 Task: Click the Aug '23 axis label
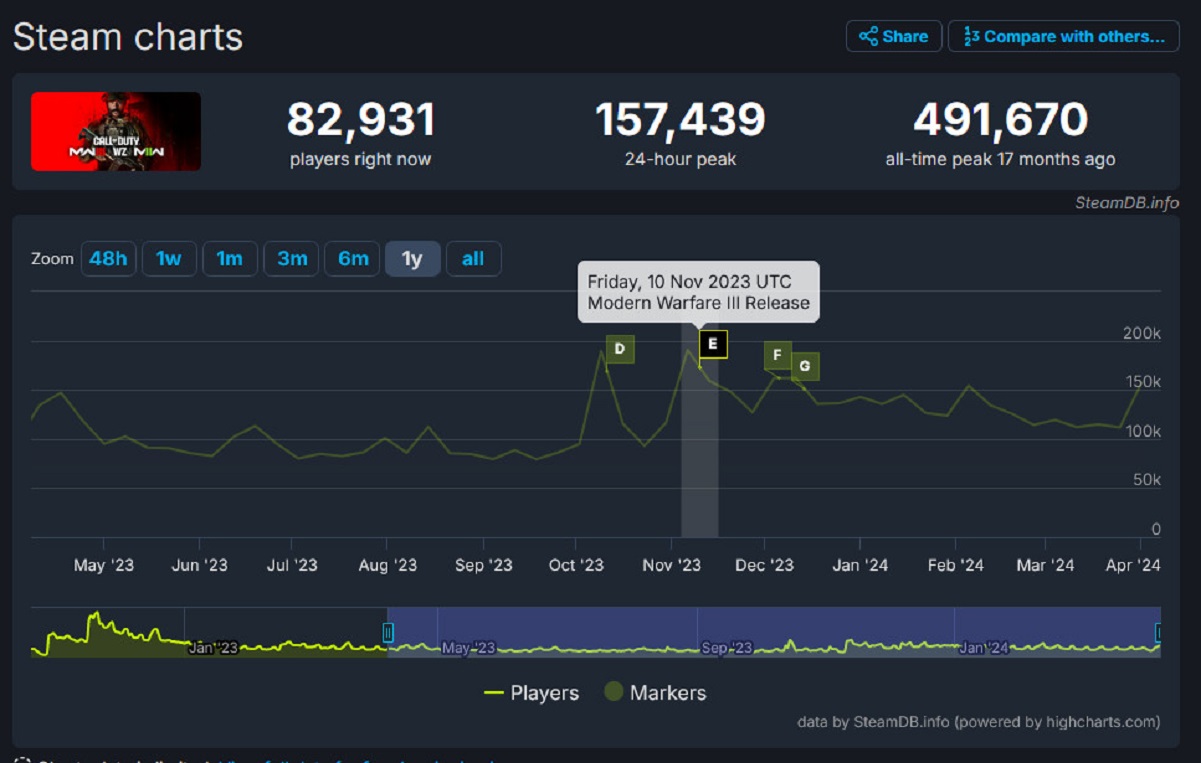387,565
